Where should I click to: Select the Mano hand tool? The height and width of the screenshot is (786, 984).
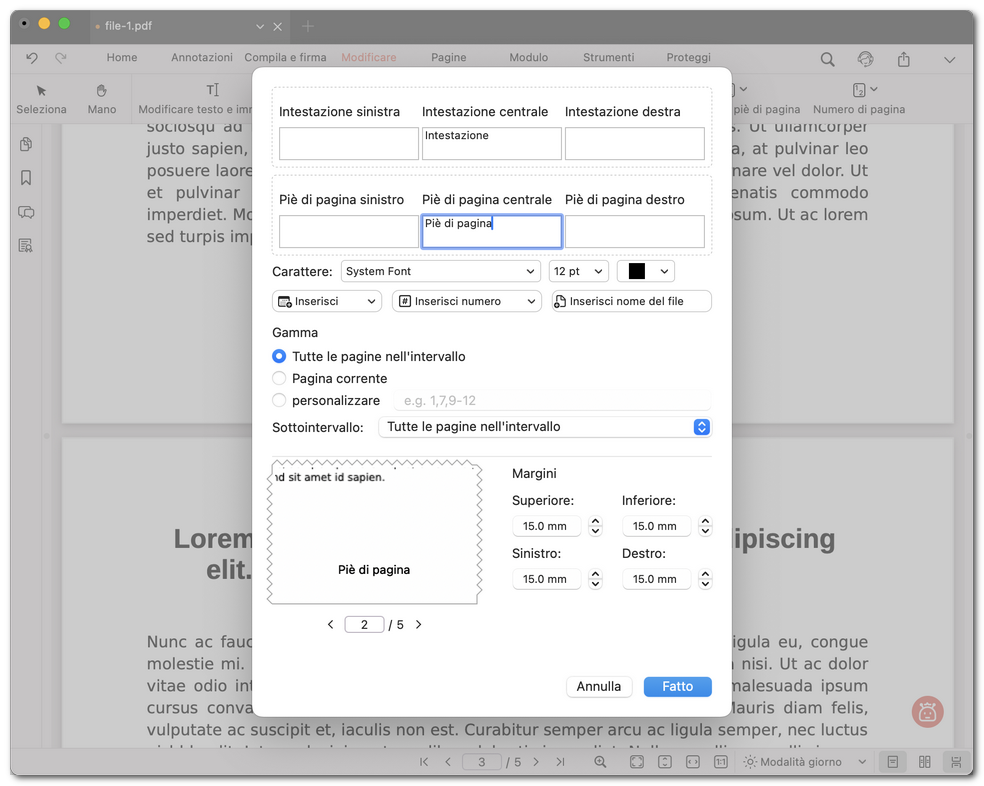coord(102,98)
